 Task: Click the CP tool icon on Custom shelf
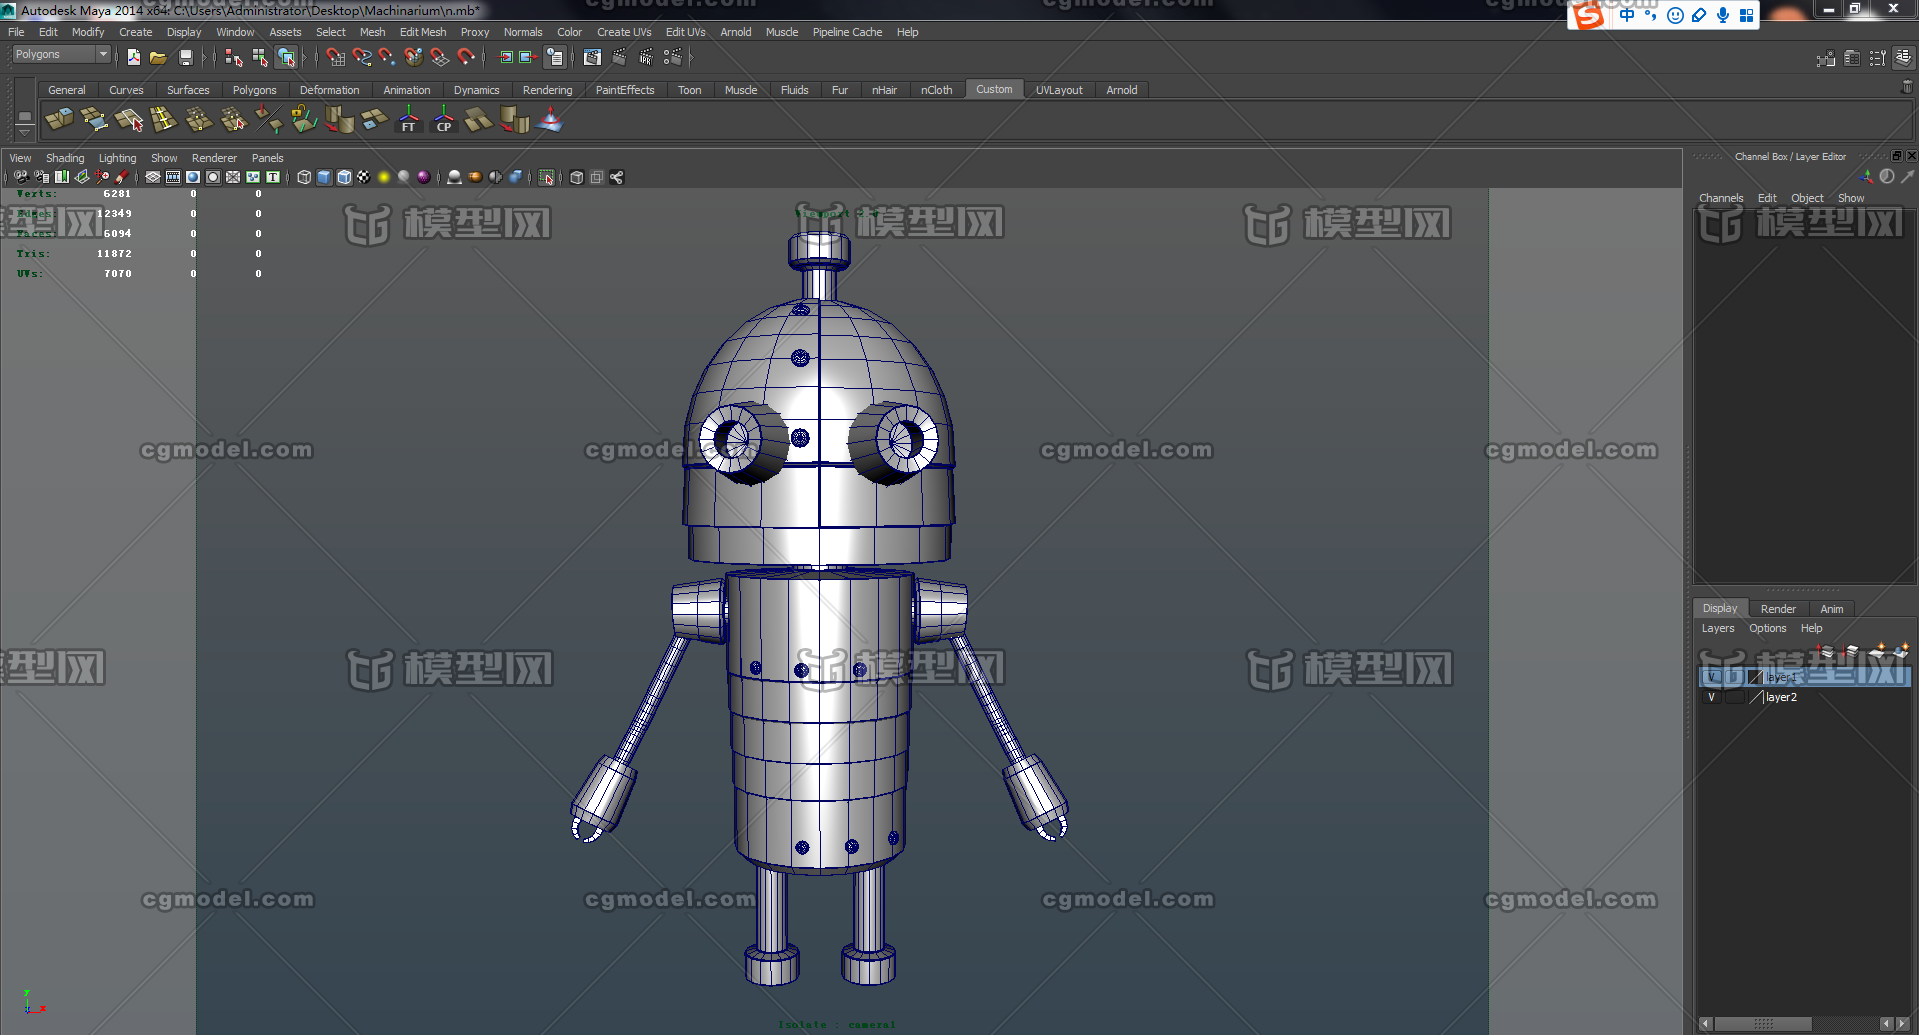click(x=443, y=121)
